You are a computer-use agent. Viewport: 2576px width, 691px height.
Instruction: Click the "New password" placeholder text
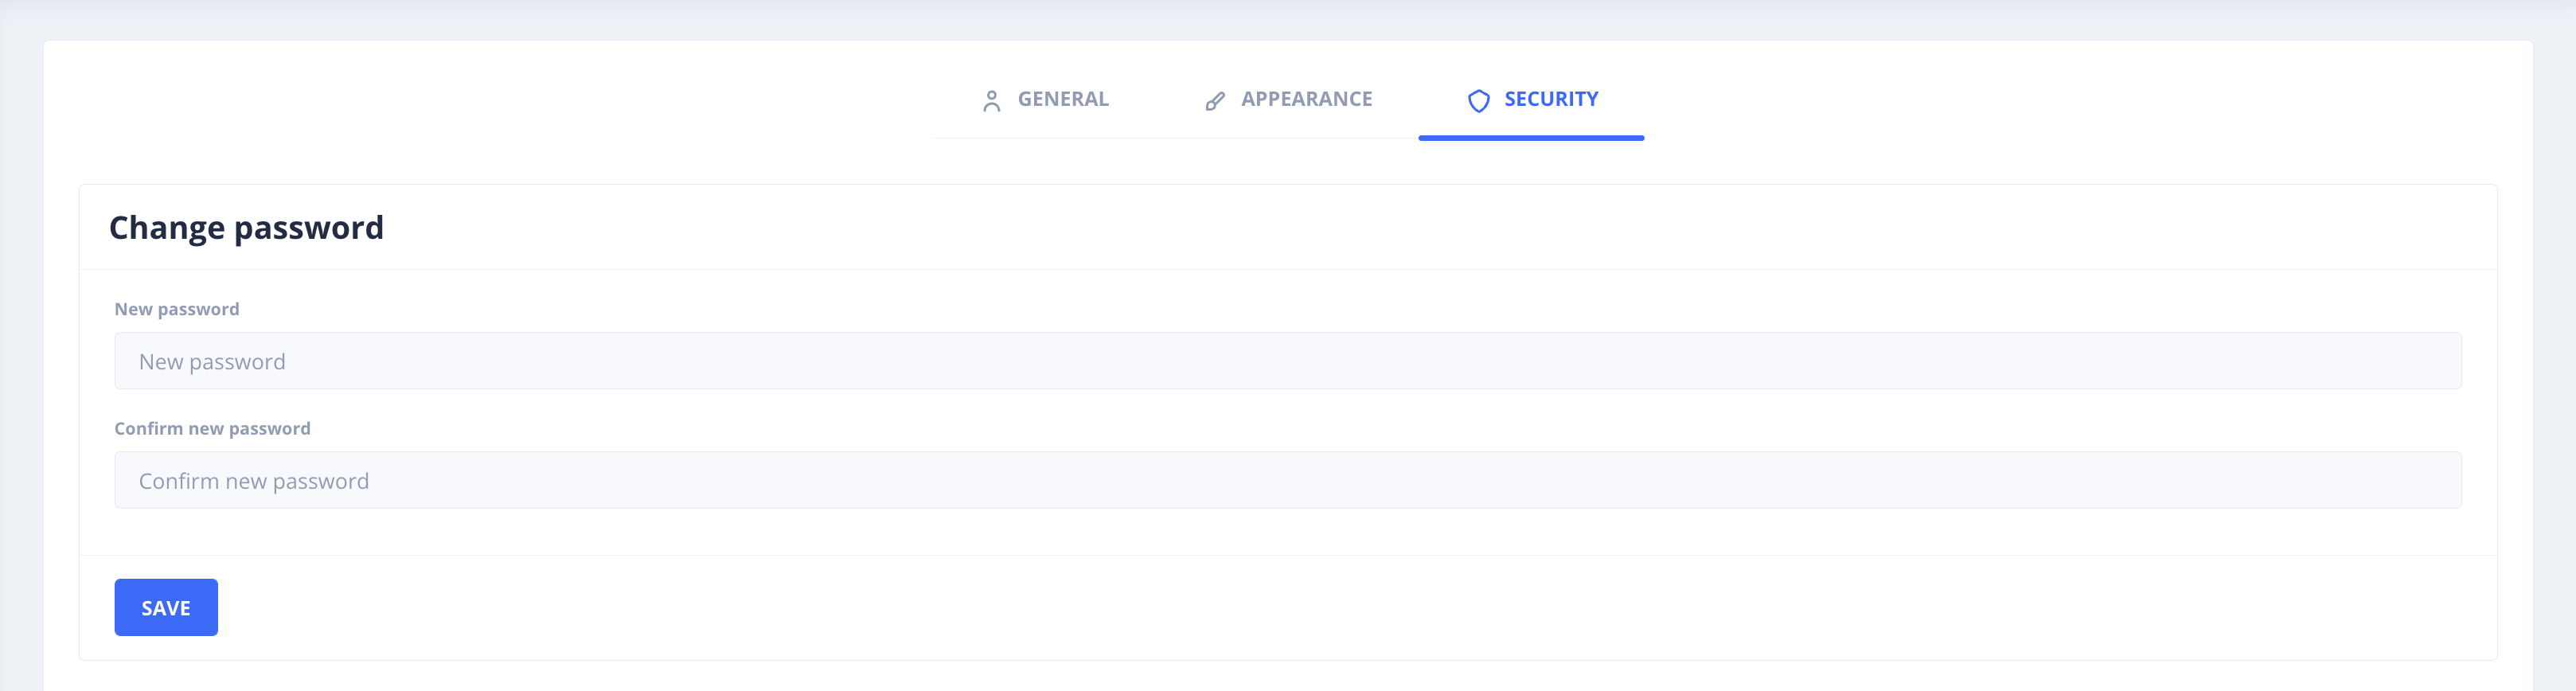212,362
